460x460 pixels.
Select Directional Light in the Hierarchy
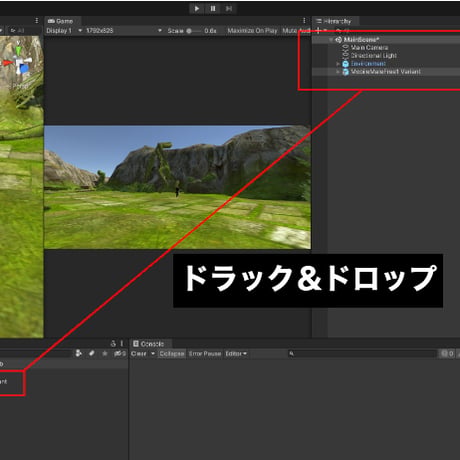click(374, 56)
